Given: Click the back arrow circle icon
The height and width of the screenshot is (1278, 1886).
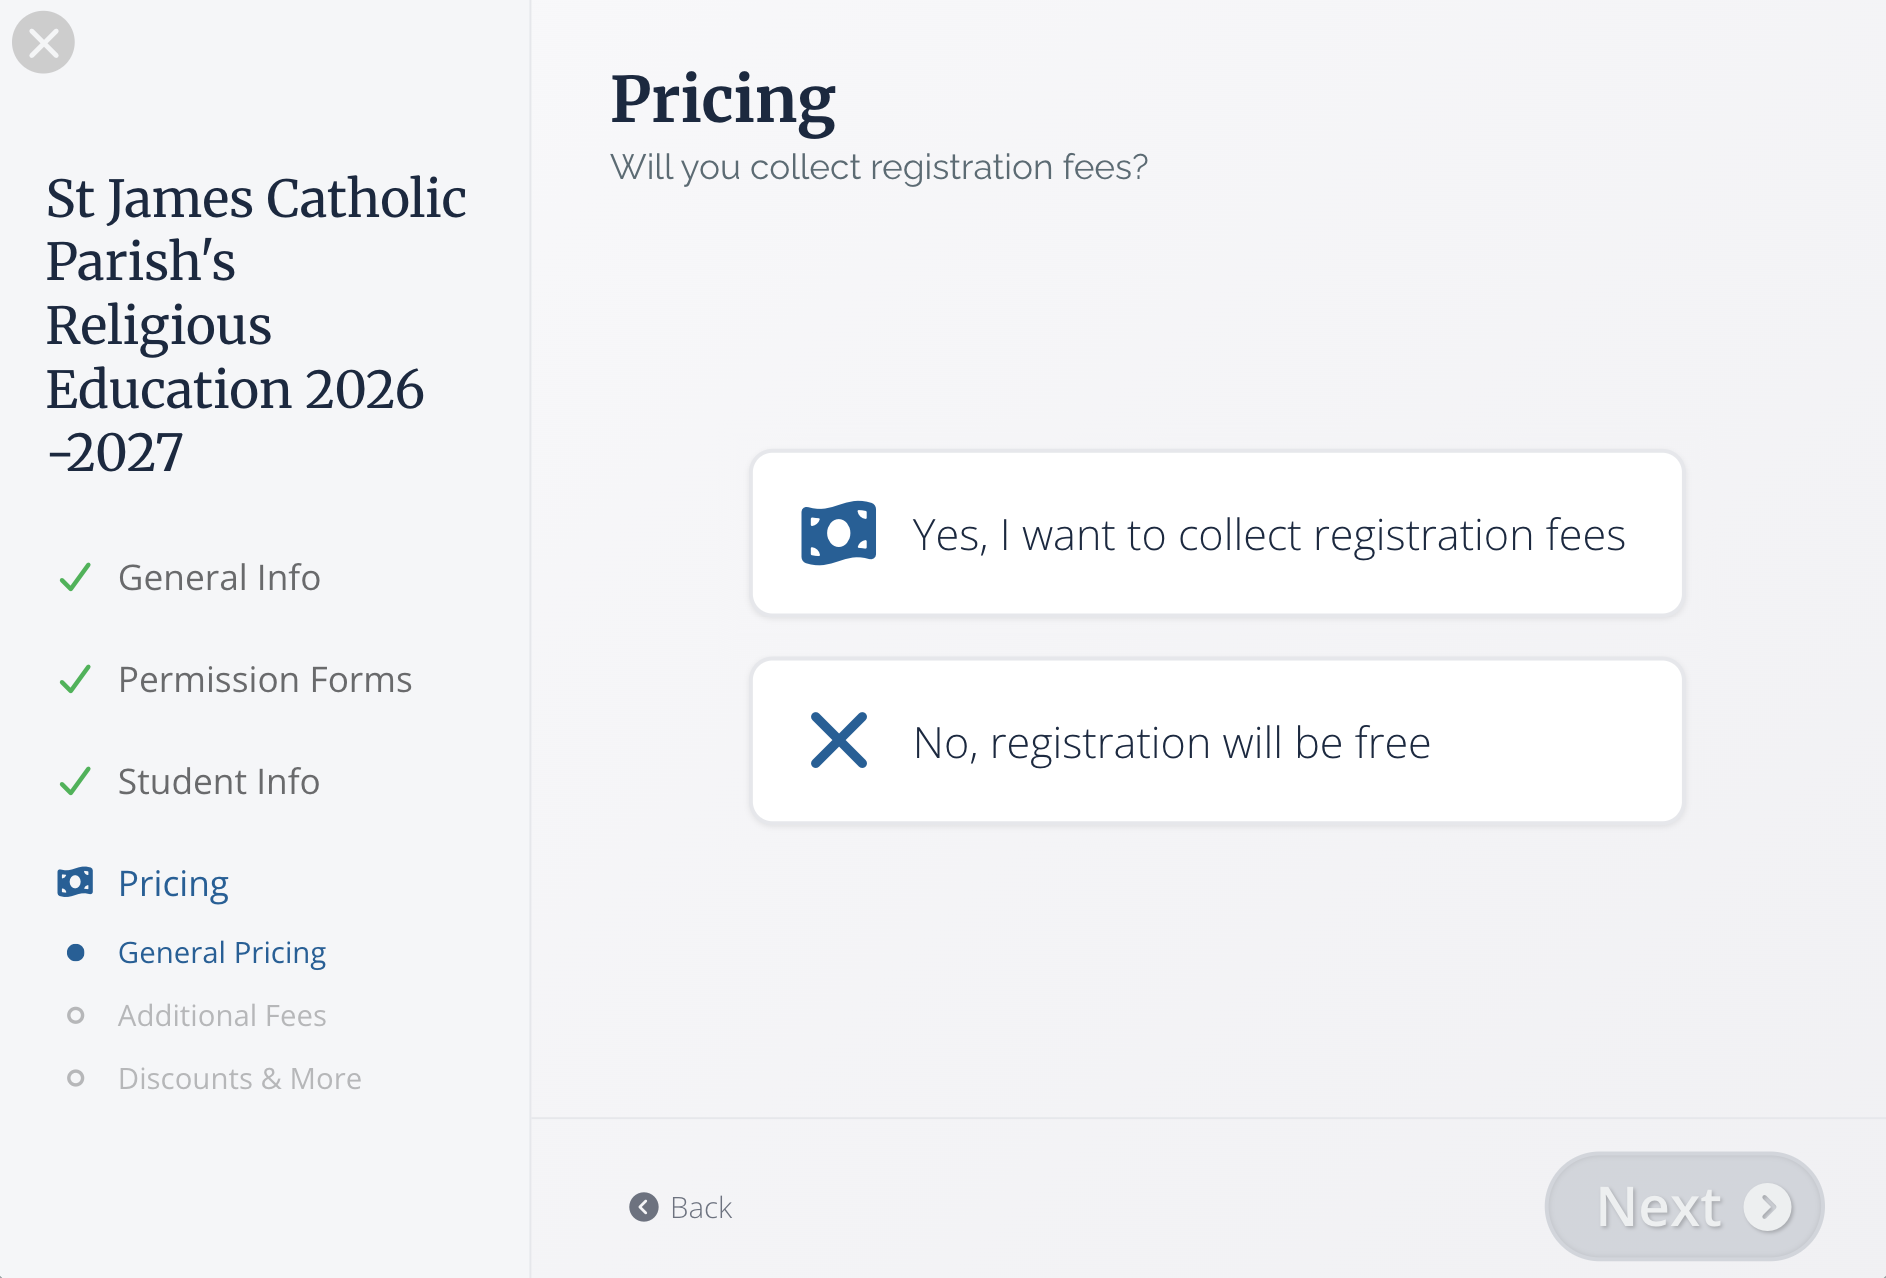Looking at the screenshot, I should [x=644, y=1207].
